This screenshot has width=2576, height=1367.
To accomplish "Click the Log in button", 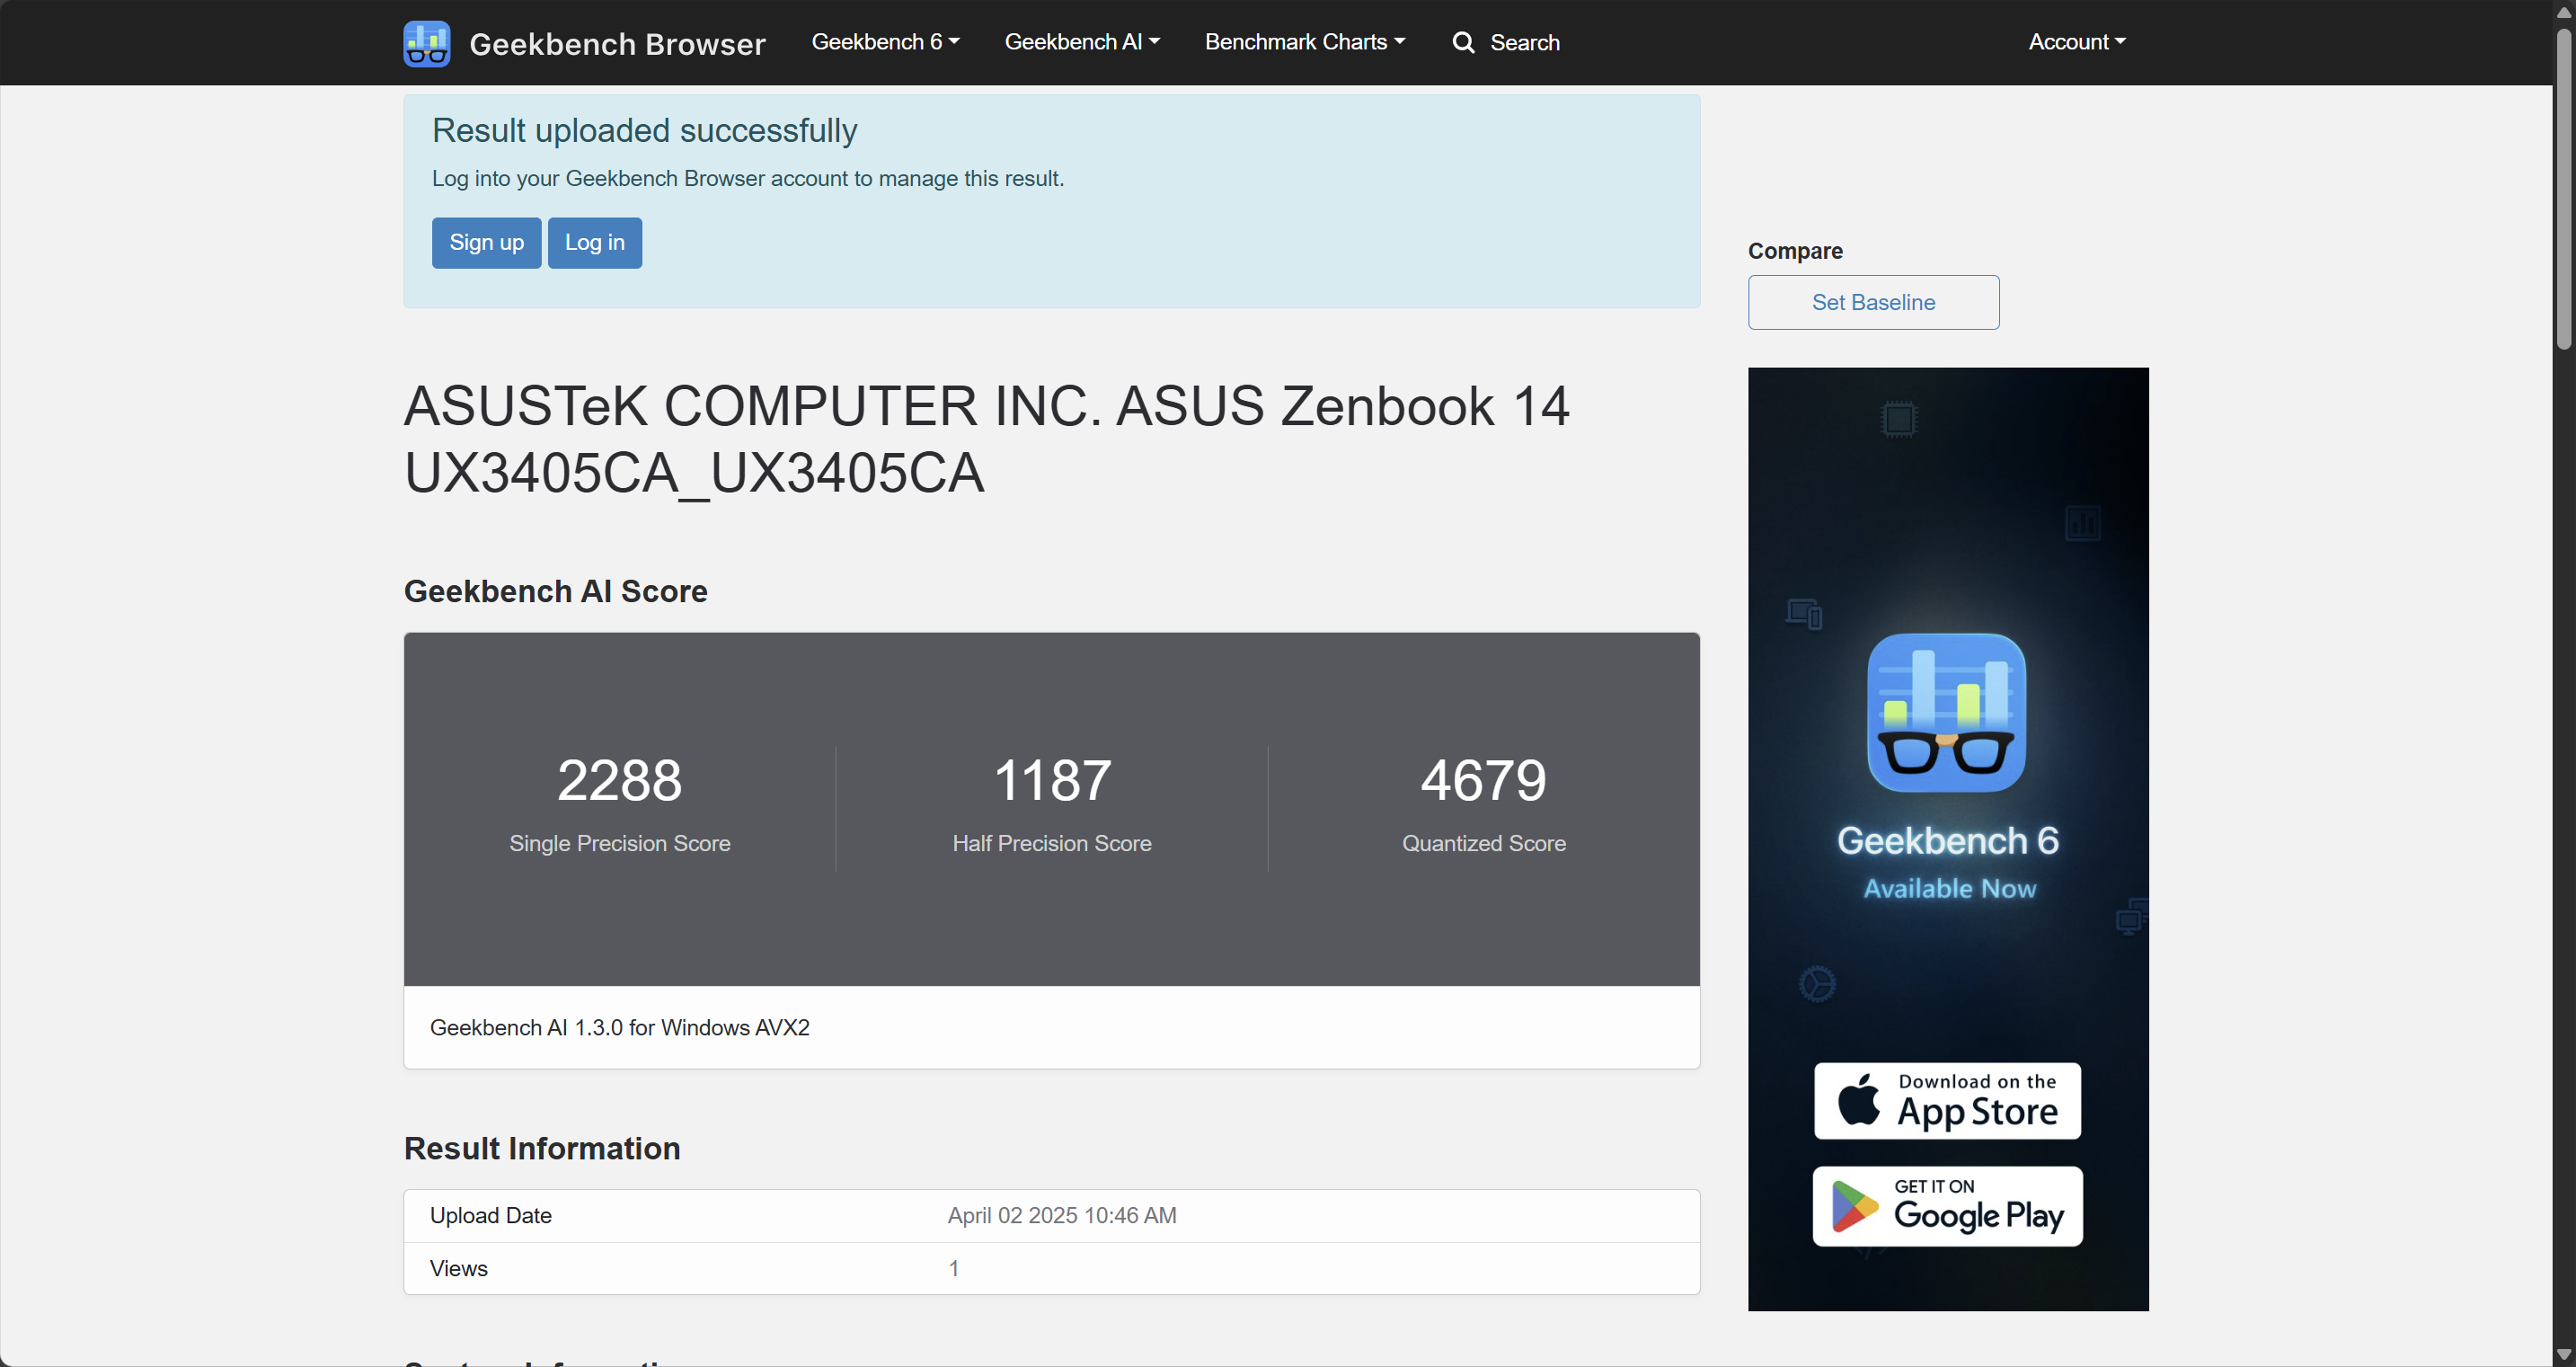I will point(595,243).
